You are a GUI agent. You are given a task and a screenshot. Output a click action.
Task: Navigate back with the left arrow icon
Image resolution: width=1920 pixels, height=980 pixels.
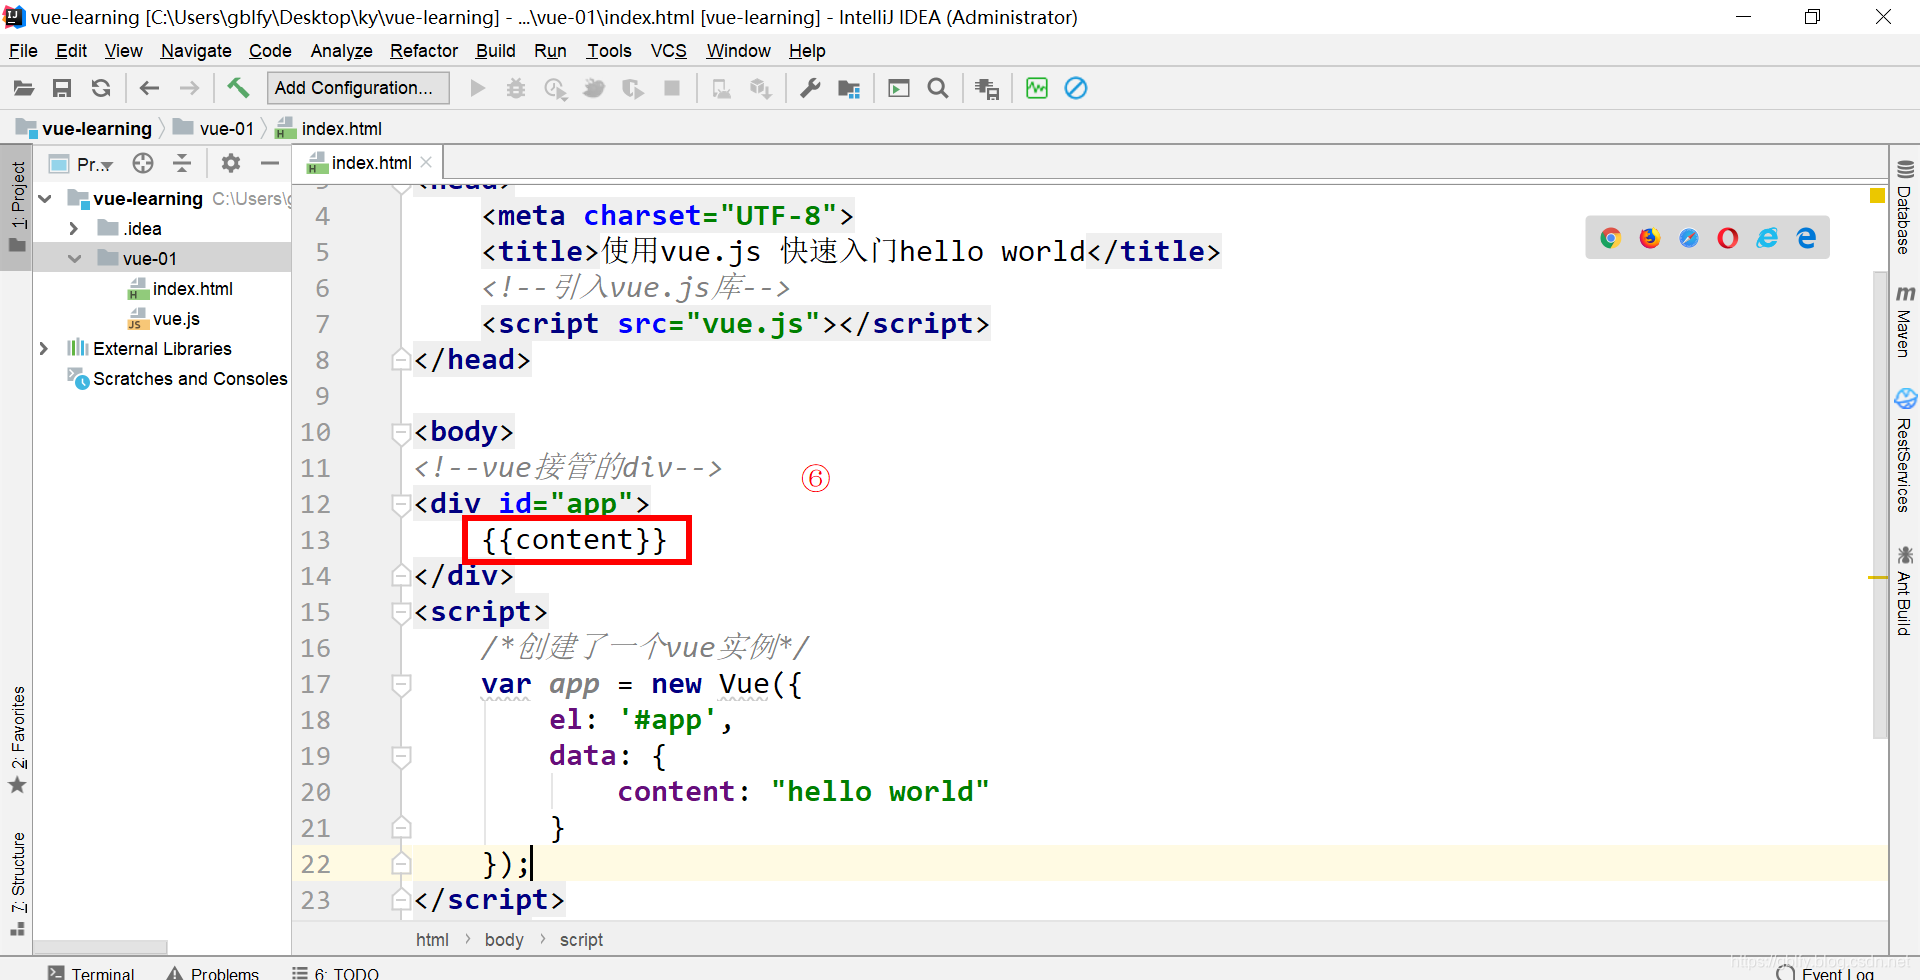[x=150, y=89]
